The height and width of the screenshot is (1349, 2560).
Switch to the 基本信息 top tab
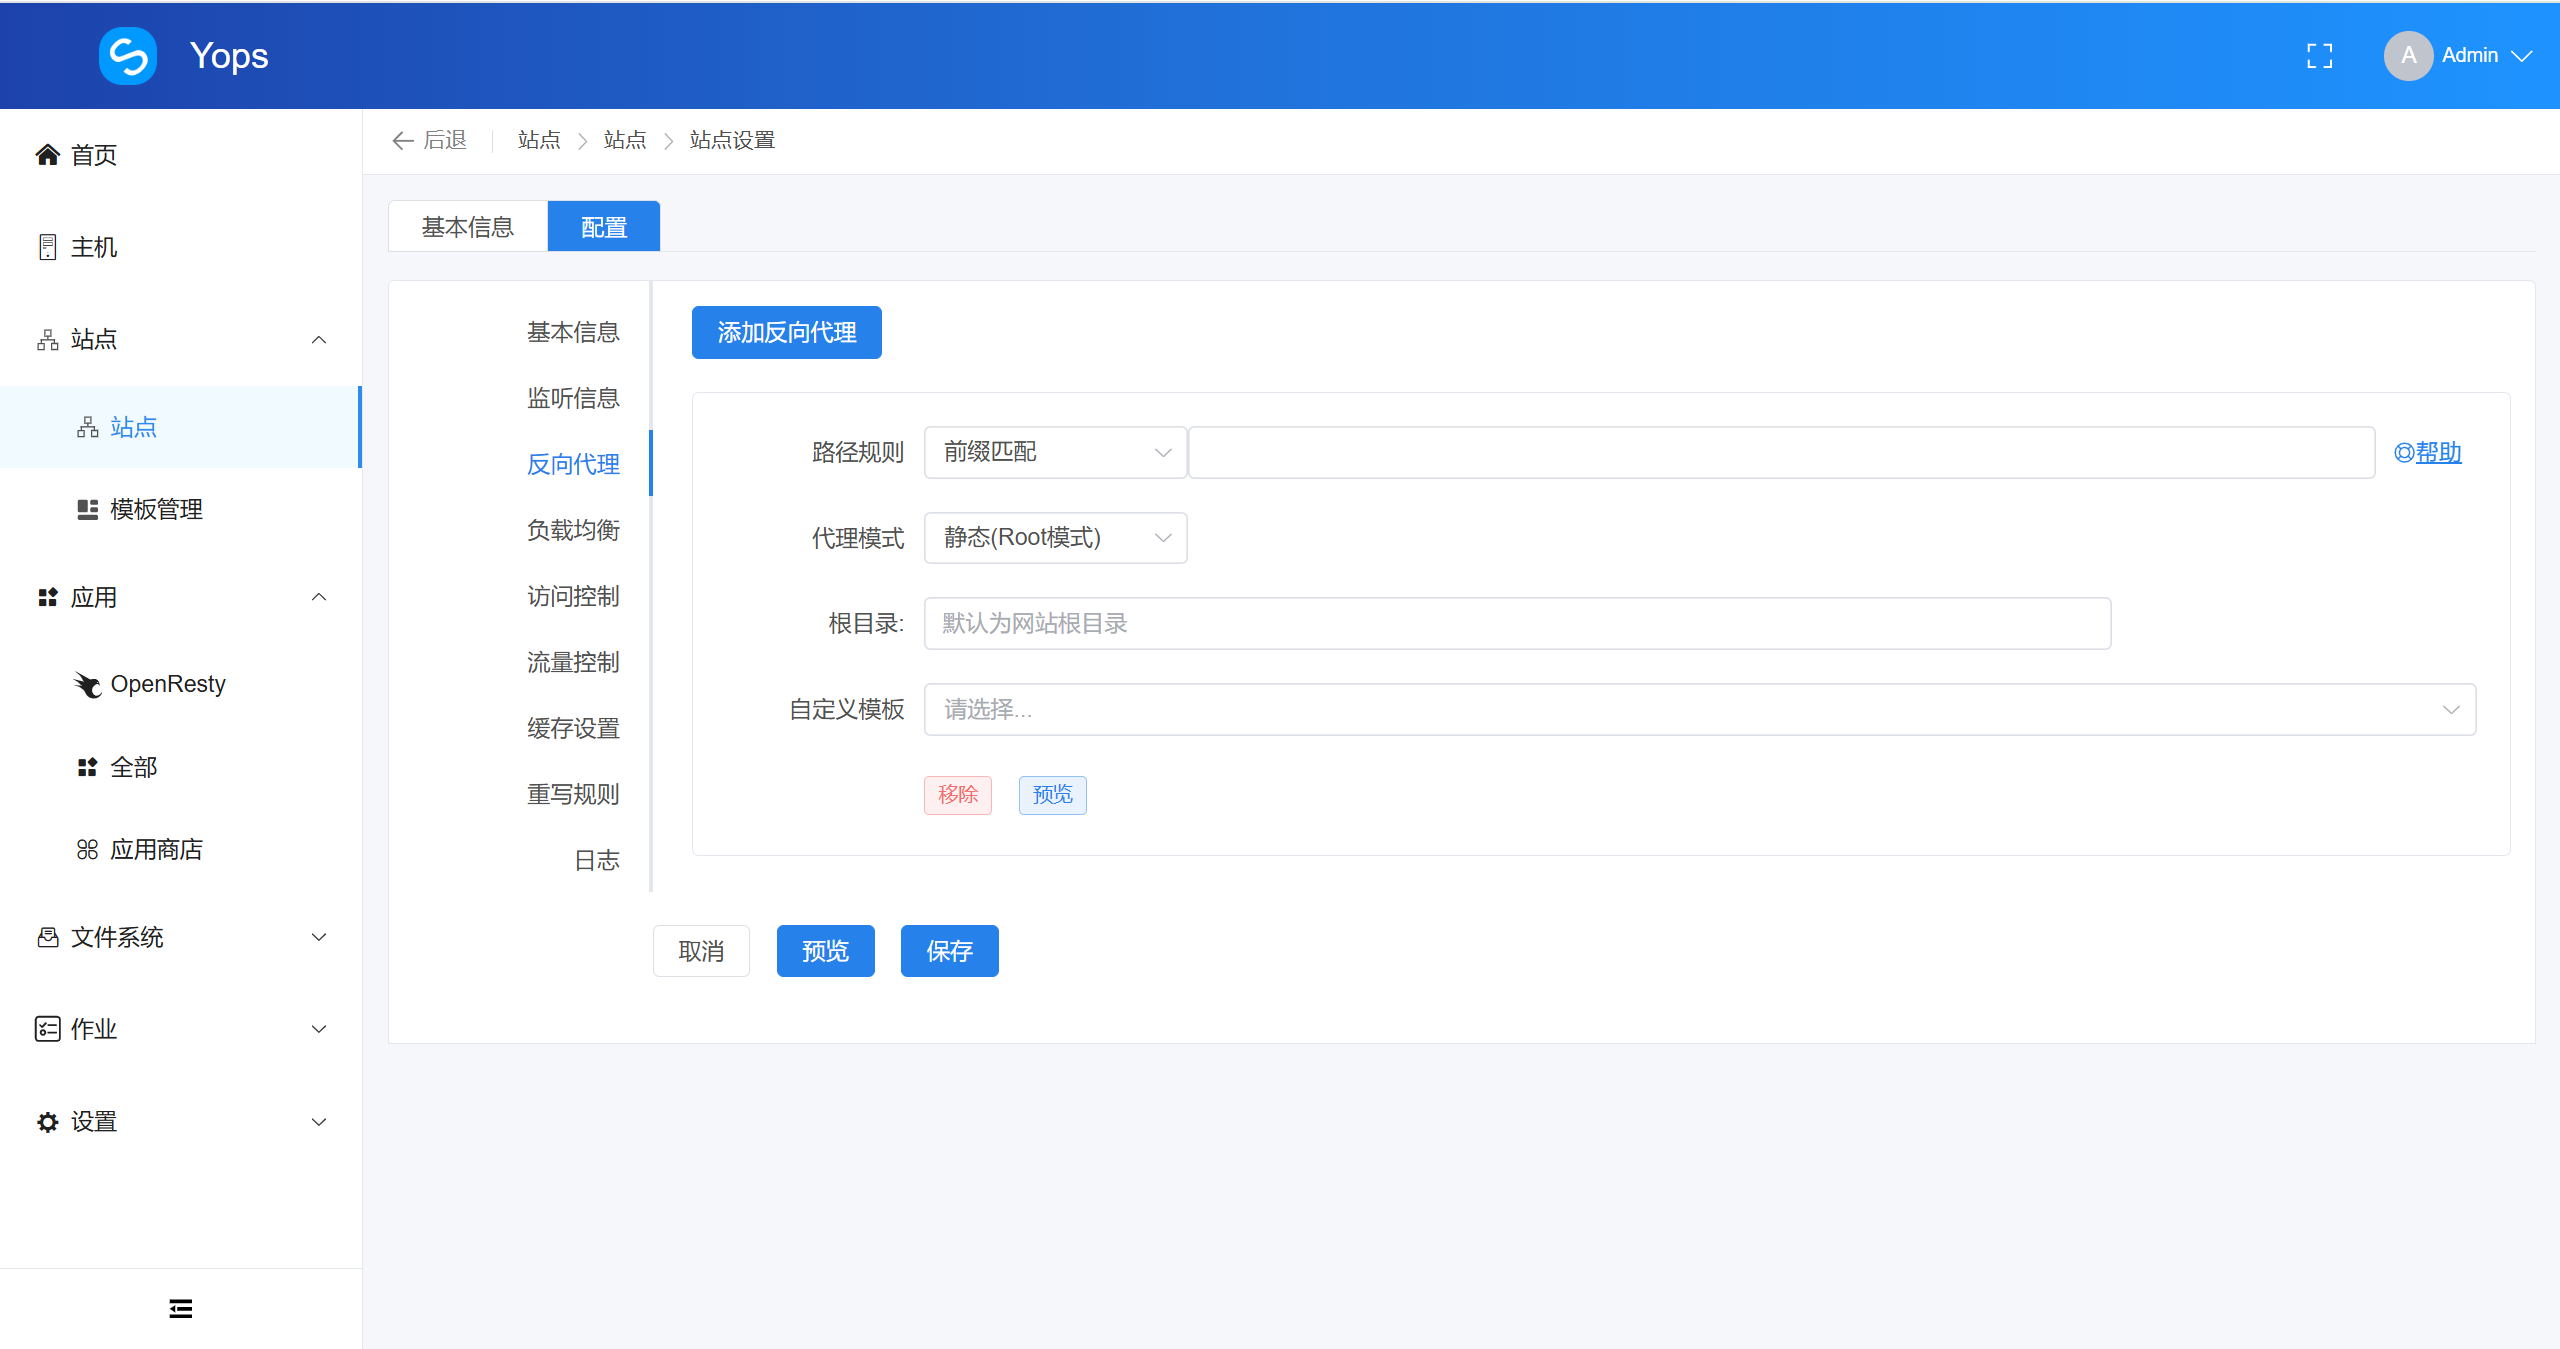(x=467, y=227)
